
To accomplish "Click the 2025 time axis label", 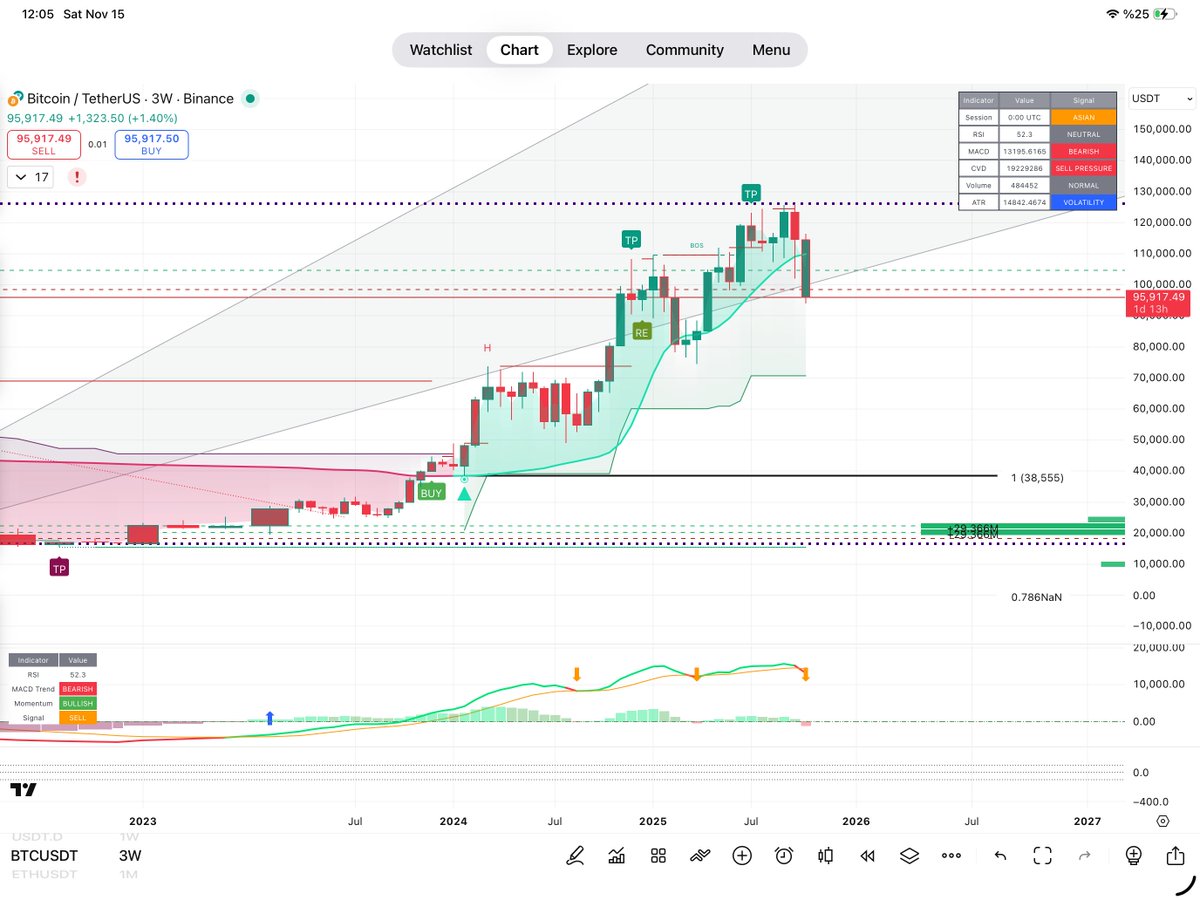I will tap(653, 821).
